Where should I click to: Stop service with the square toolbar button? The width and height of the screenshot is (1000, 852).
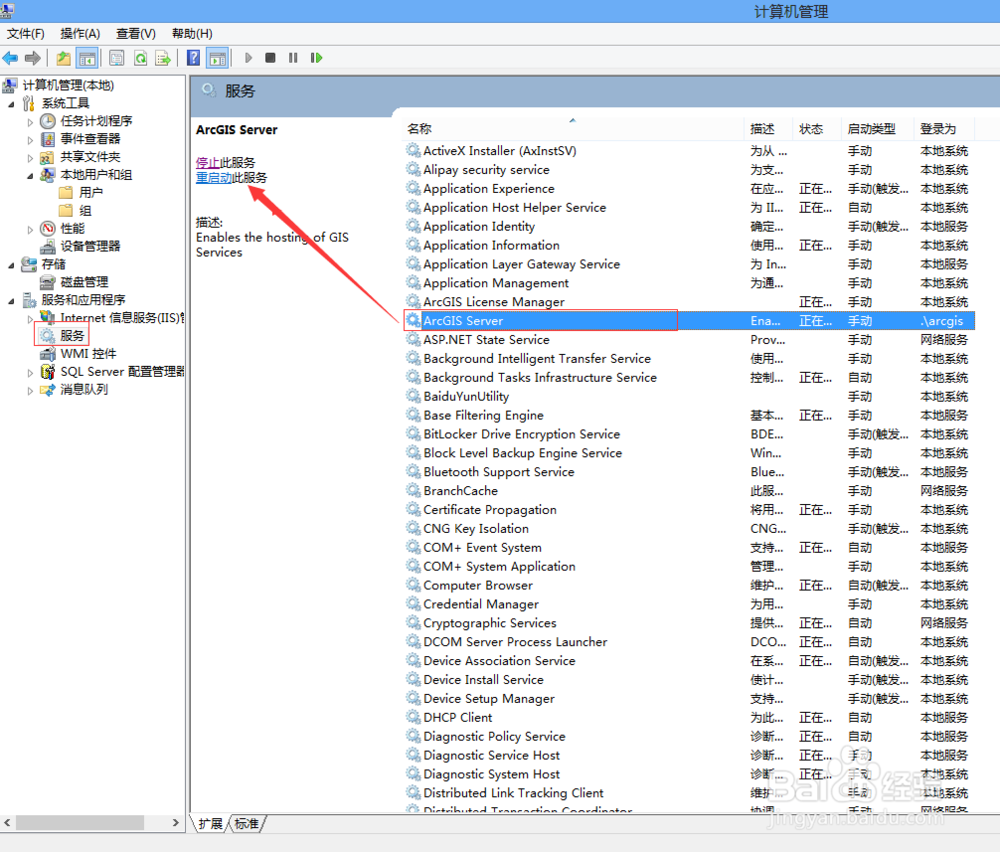[270, 59]
